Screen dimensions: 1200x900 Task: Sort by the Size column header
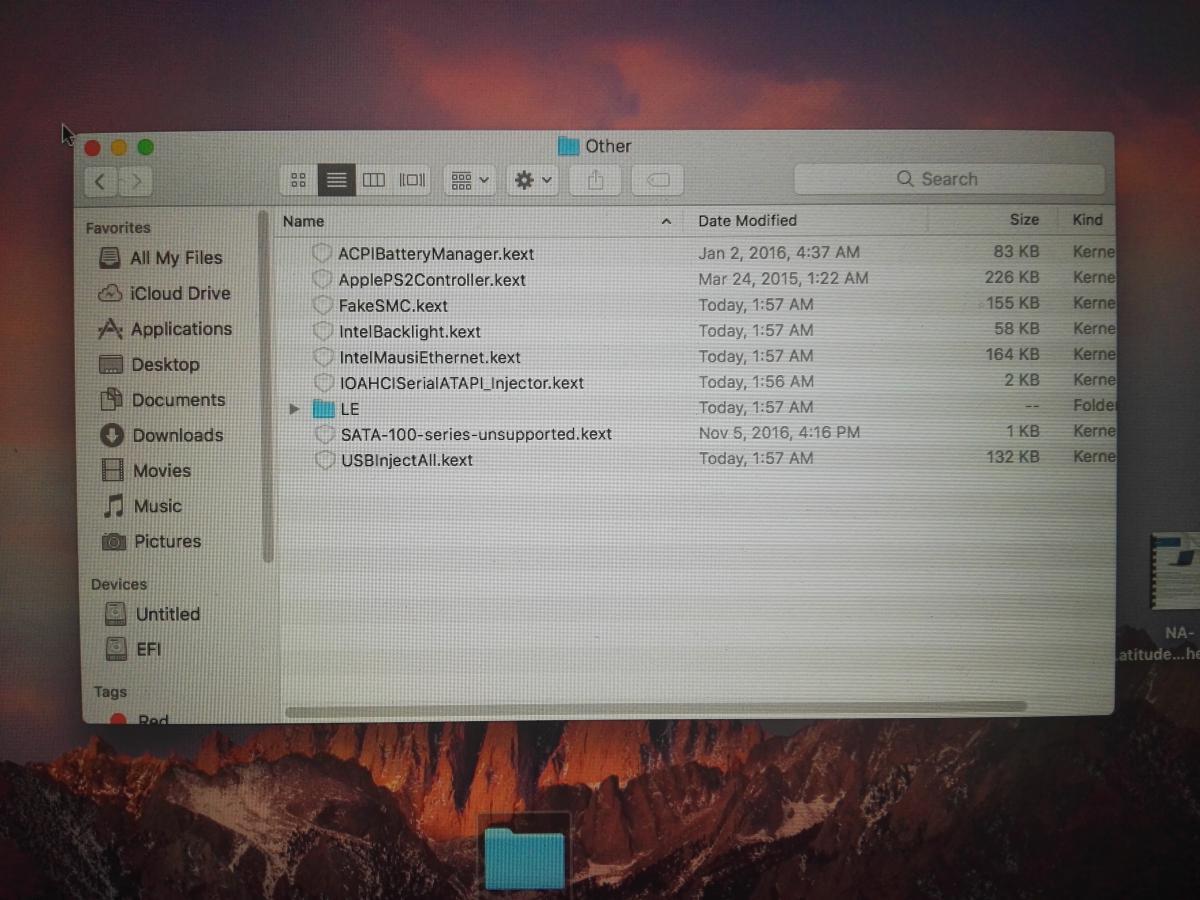coord(1024,219)
